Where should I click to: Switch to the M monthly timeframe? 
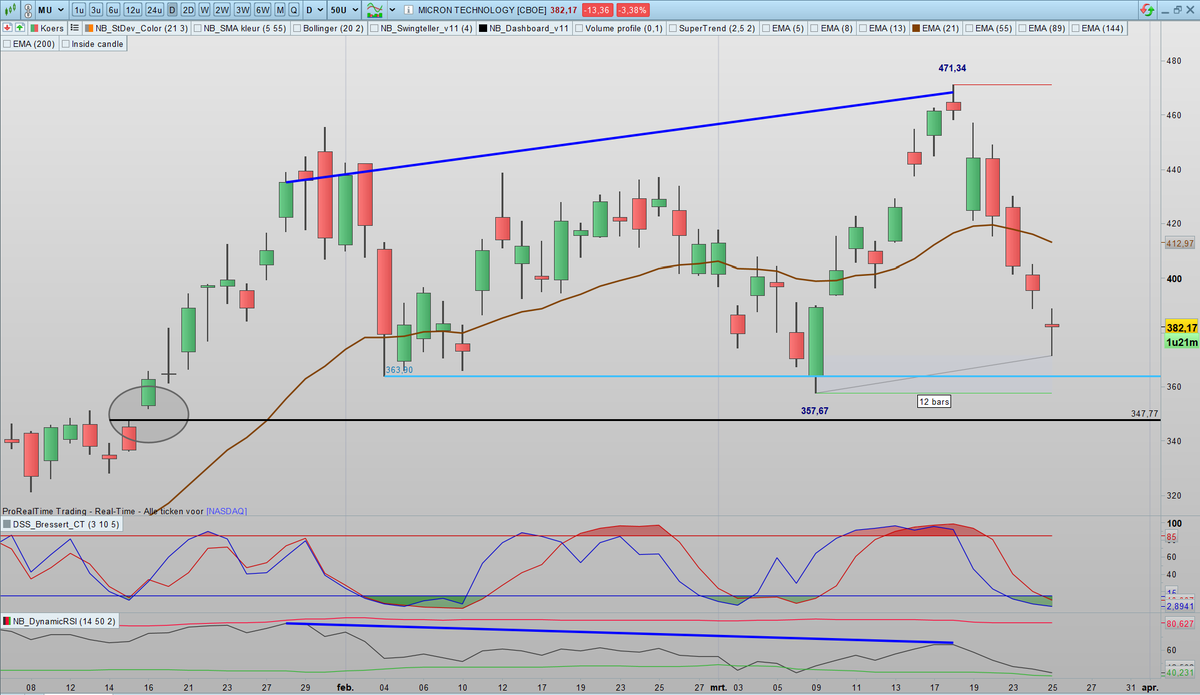pyautogui.click(x=279, y=10)
